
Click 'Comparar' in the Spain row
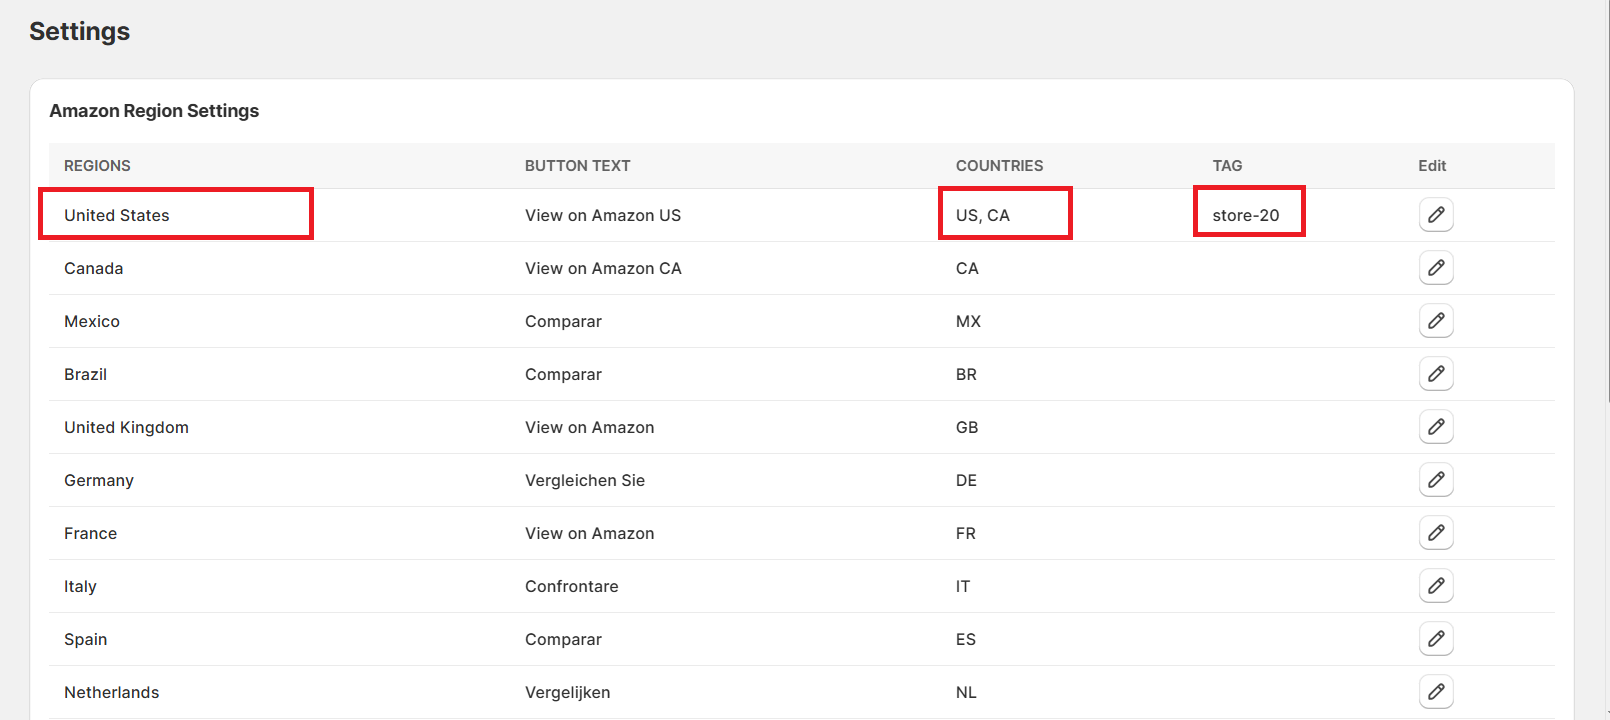[x=563, y=639]
